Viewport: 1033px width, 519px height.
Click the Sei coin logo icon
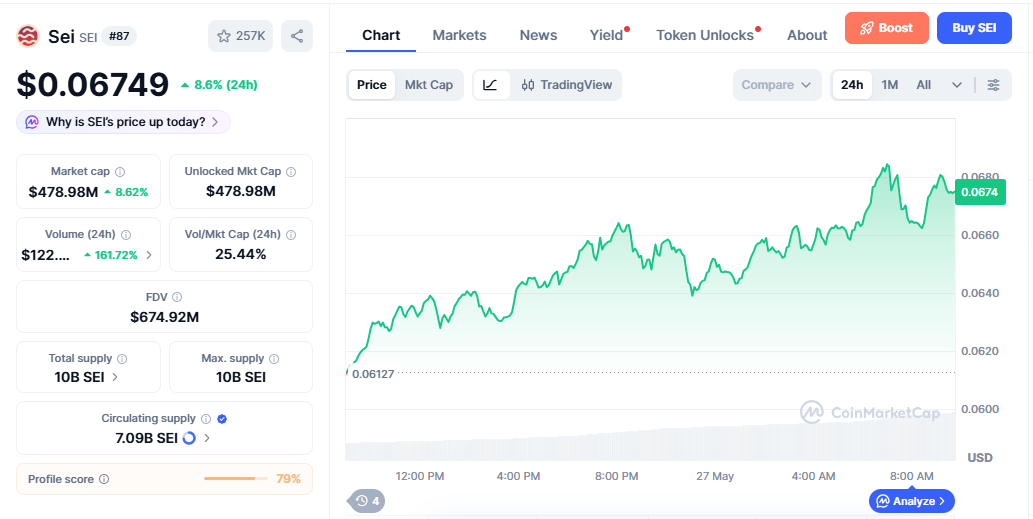tap(28, 36)
